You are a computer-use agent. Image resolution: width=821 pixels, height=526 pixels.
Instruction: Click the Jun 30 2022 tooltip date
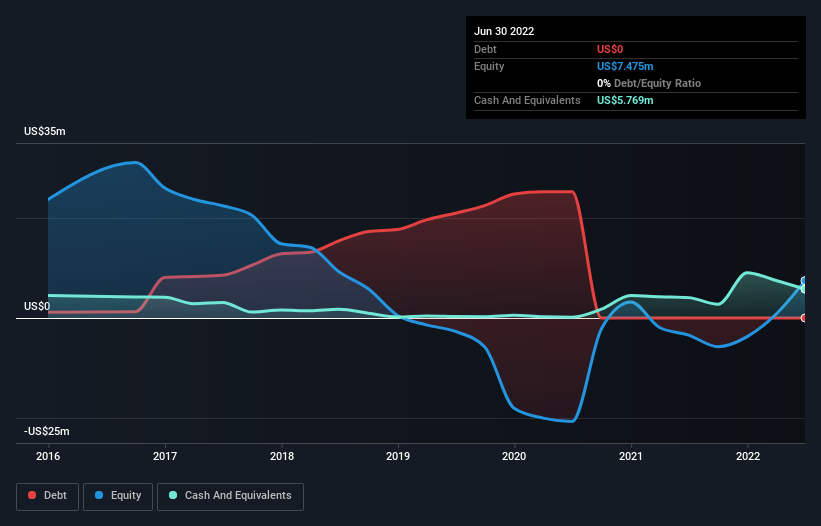pos(504,31)
